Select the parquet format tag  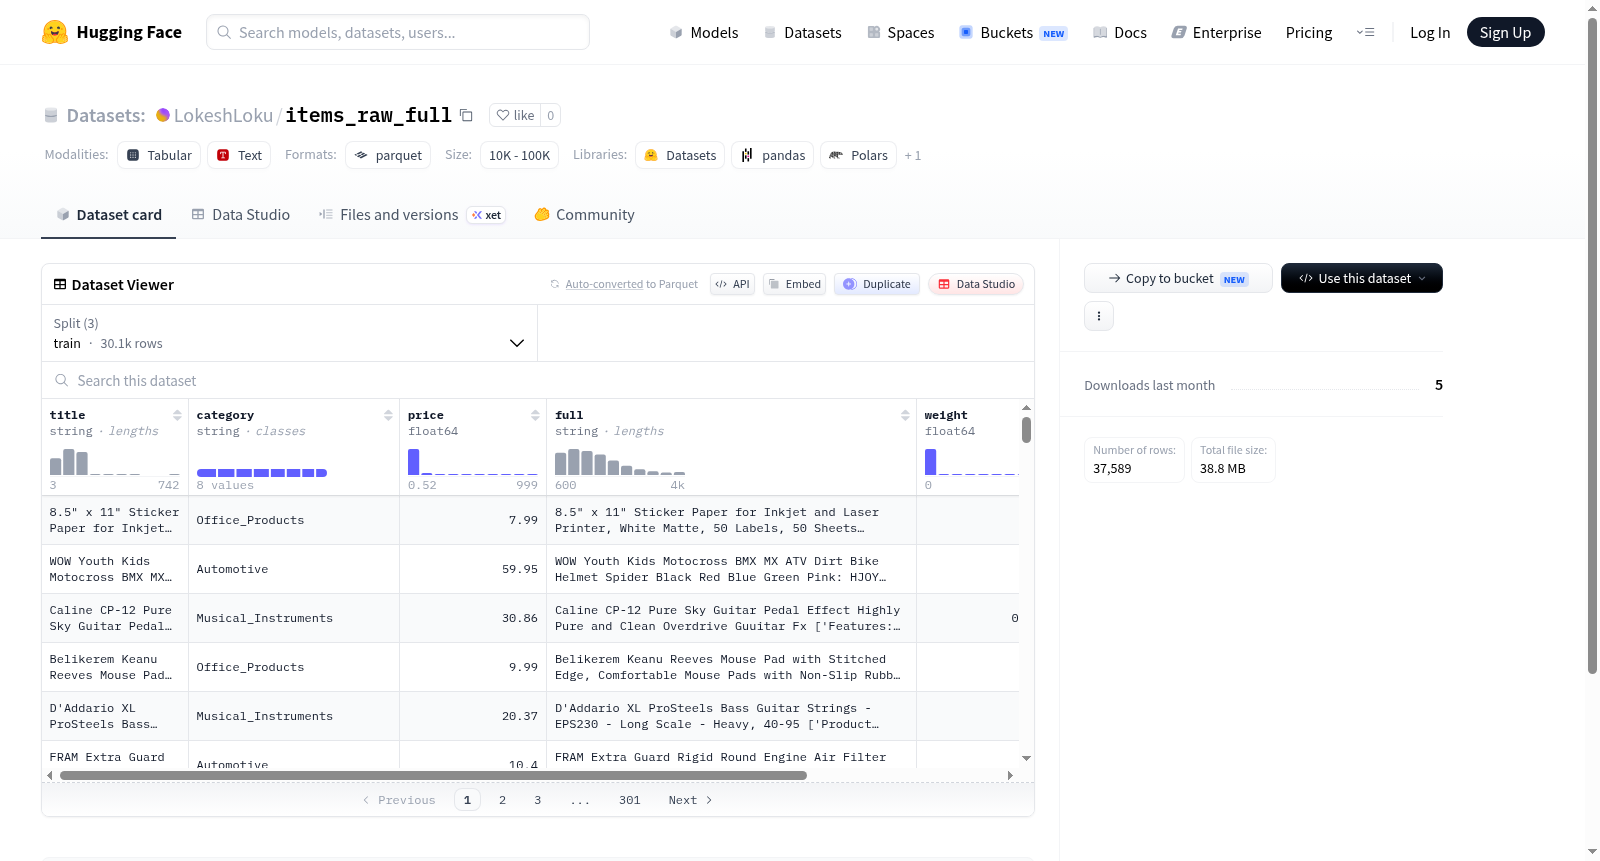(388, 155)
